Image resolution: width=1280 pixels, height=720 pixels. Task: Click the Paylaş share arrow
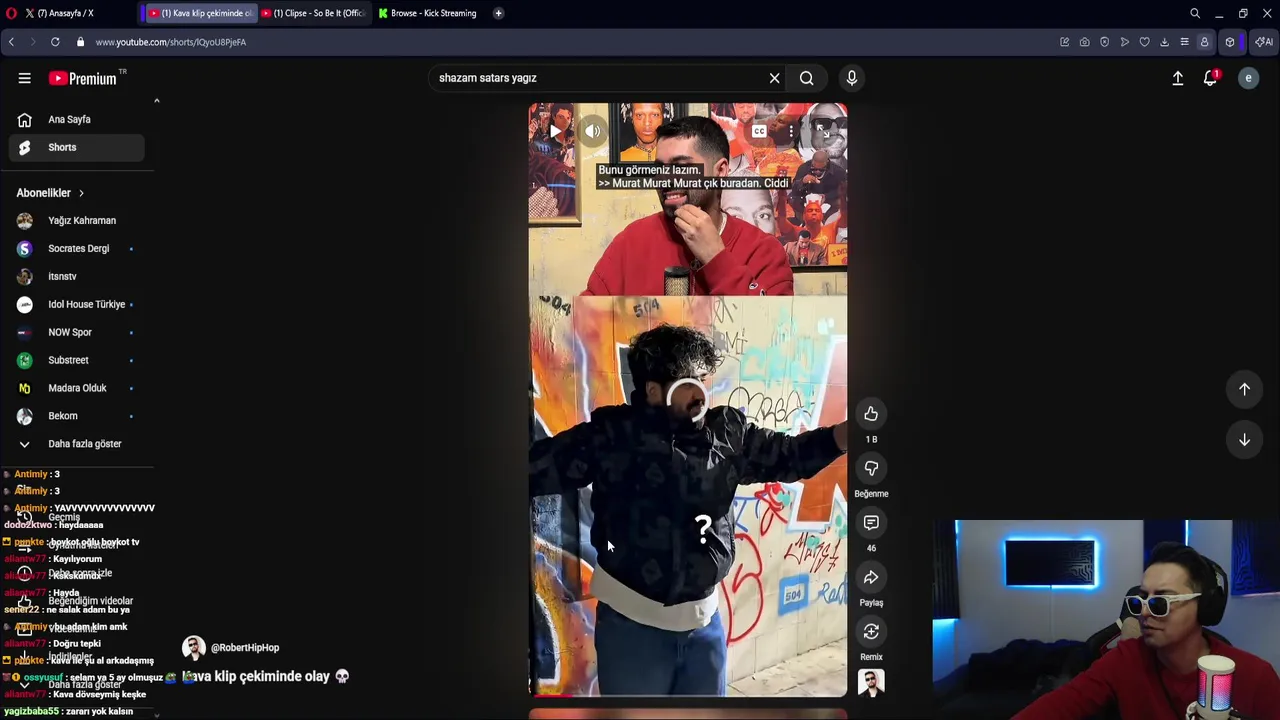871,577
